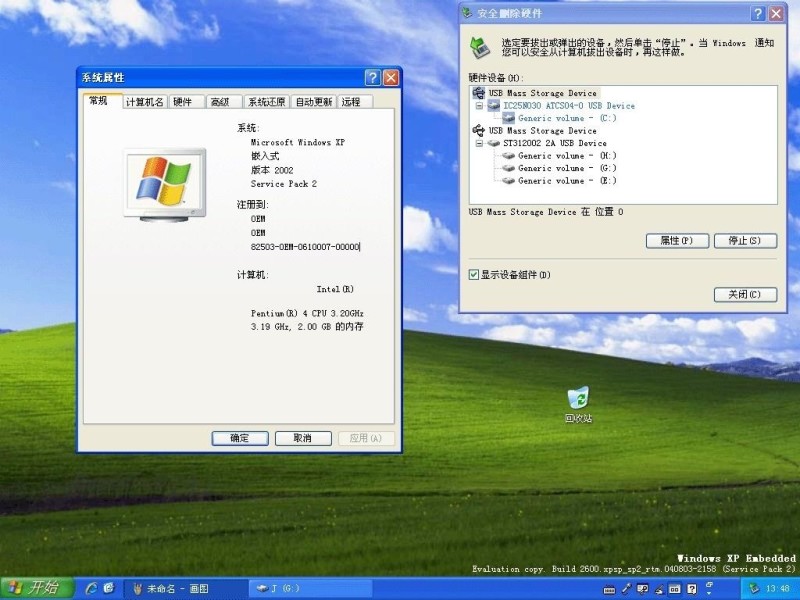Switch to the 系统还原 tab
This screenshot has height=600, width=800.
click(266, 102)
